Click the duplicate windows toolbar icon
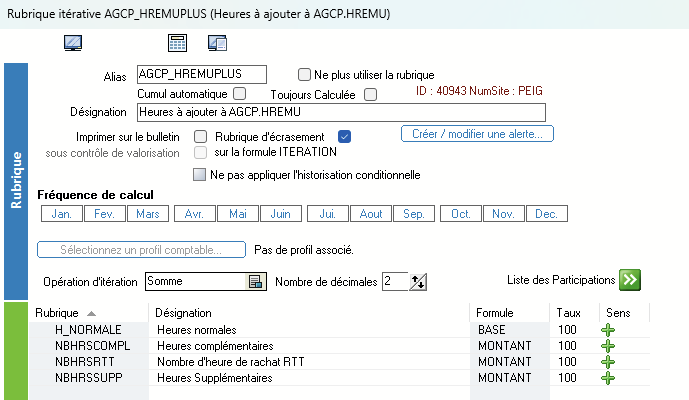The height and width of the screenshot is (400, 689). [x=218, y=43]
